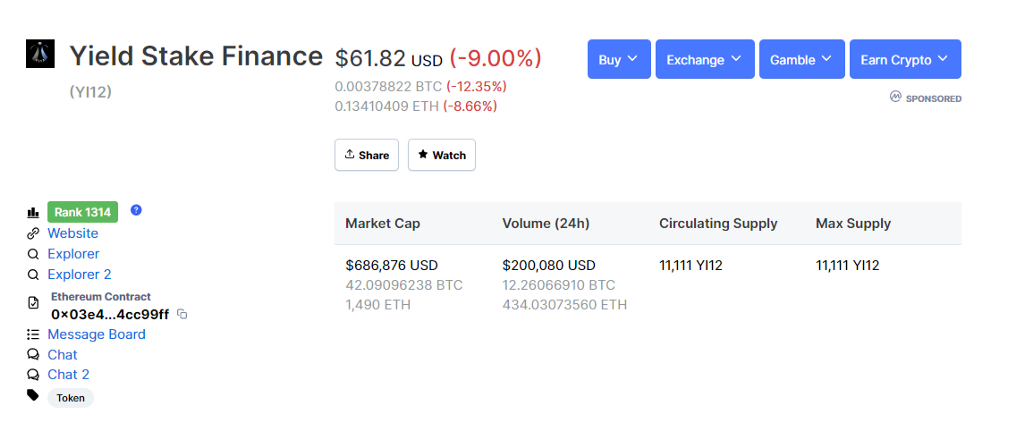The width and height of the screenshot is (1024, 439).
Task: Click the Ethereum contract document icon
Action: tap(33, 302)
